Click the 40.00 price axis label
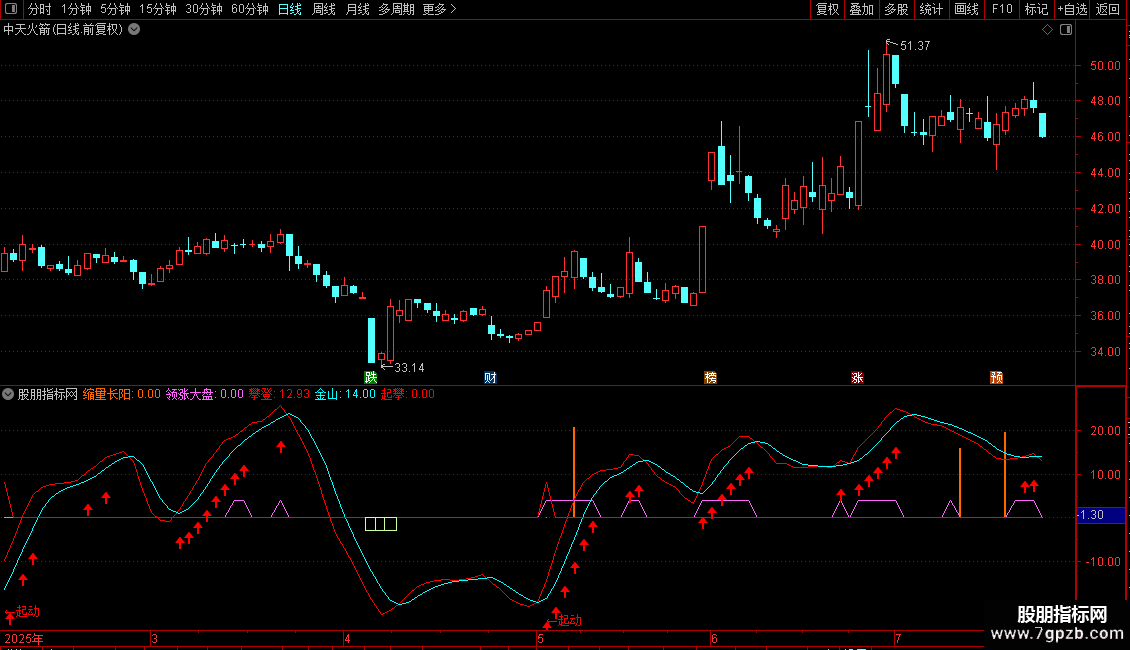This screenshot has height=650, width=1130. [1105, 245]
